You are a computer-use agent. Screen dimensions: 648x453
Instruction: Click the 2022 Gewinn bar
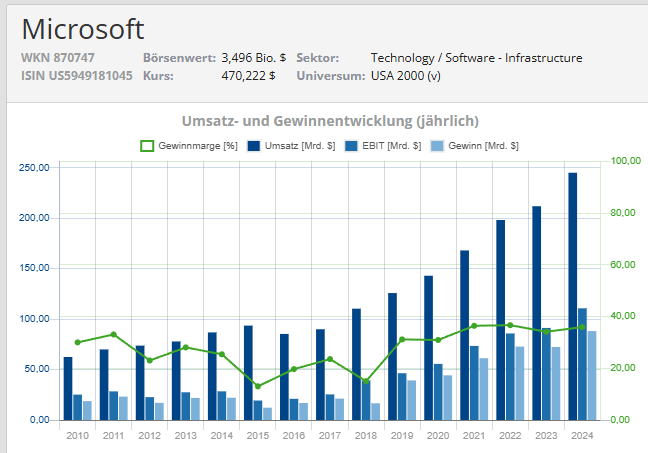coord(520,383)
